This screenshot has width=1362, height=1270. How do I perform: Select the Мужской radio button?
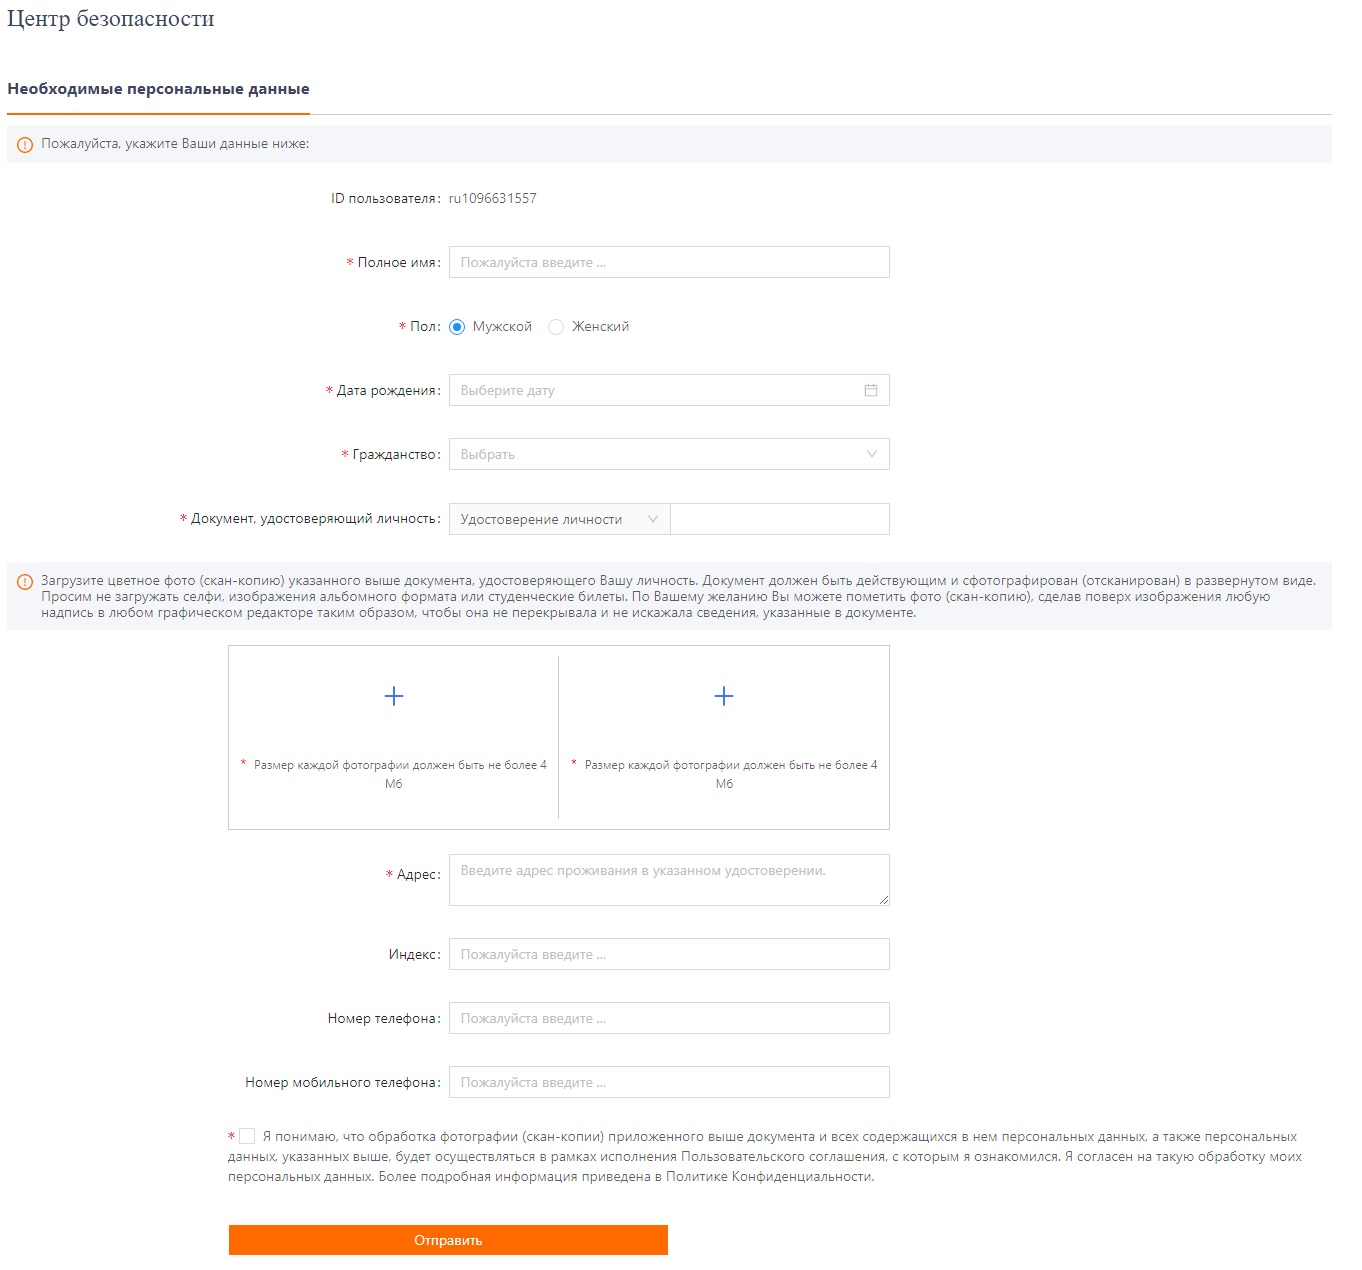tap(457, 327)
